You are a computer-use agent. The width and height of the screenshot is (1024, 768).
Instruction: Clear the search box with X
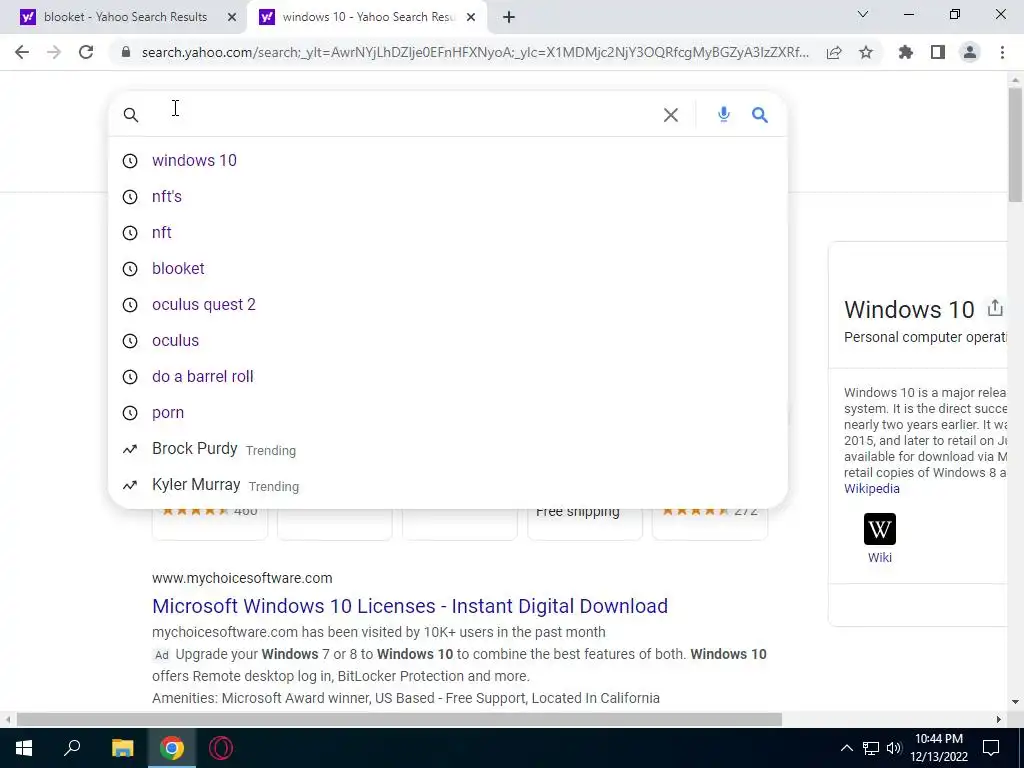click(x=671, y=115)
